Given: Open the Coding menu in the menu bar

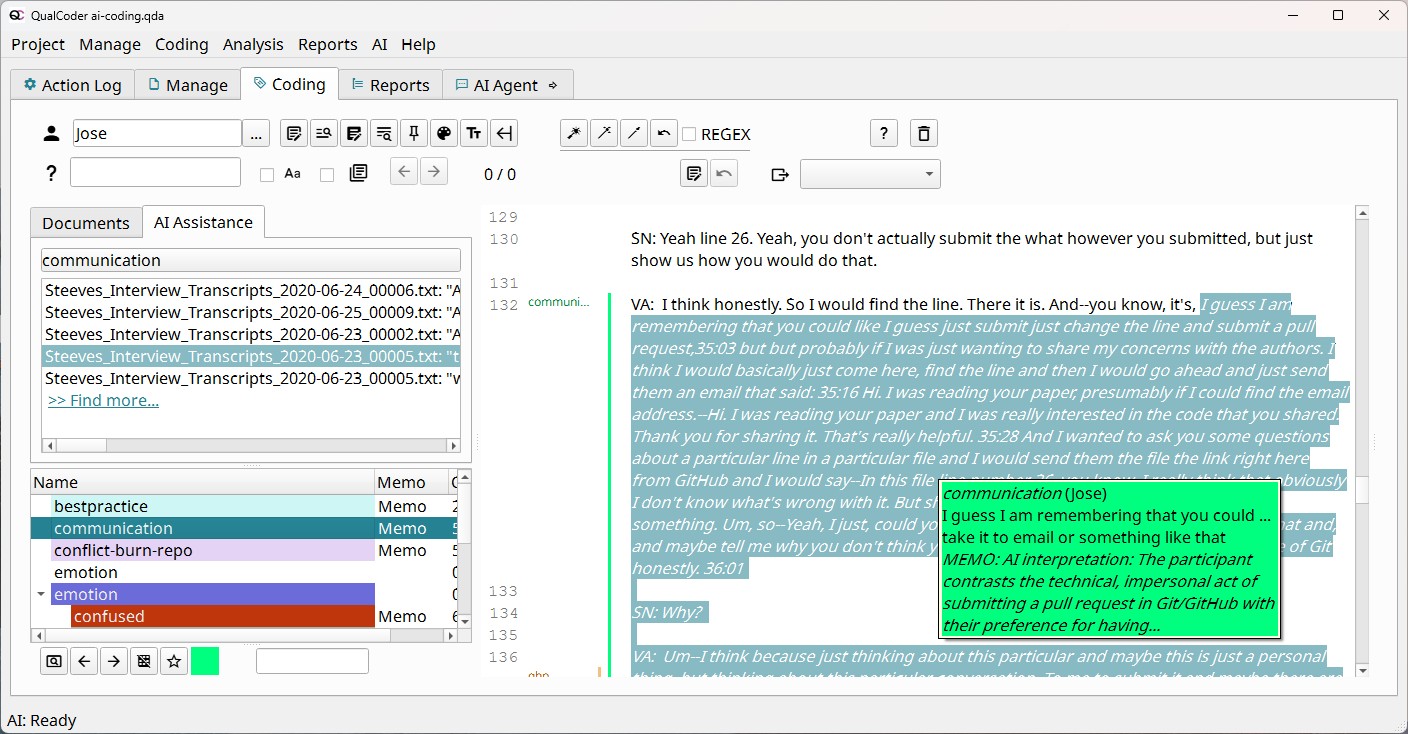Looking at the screenshot, I should tap(182, 44).
